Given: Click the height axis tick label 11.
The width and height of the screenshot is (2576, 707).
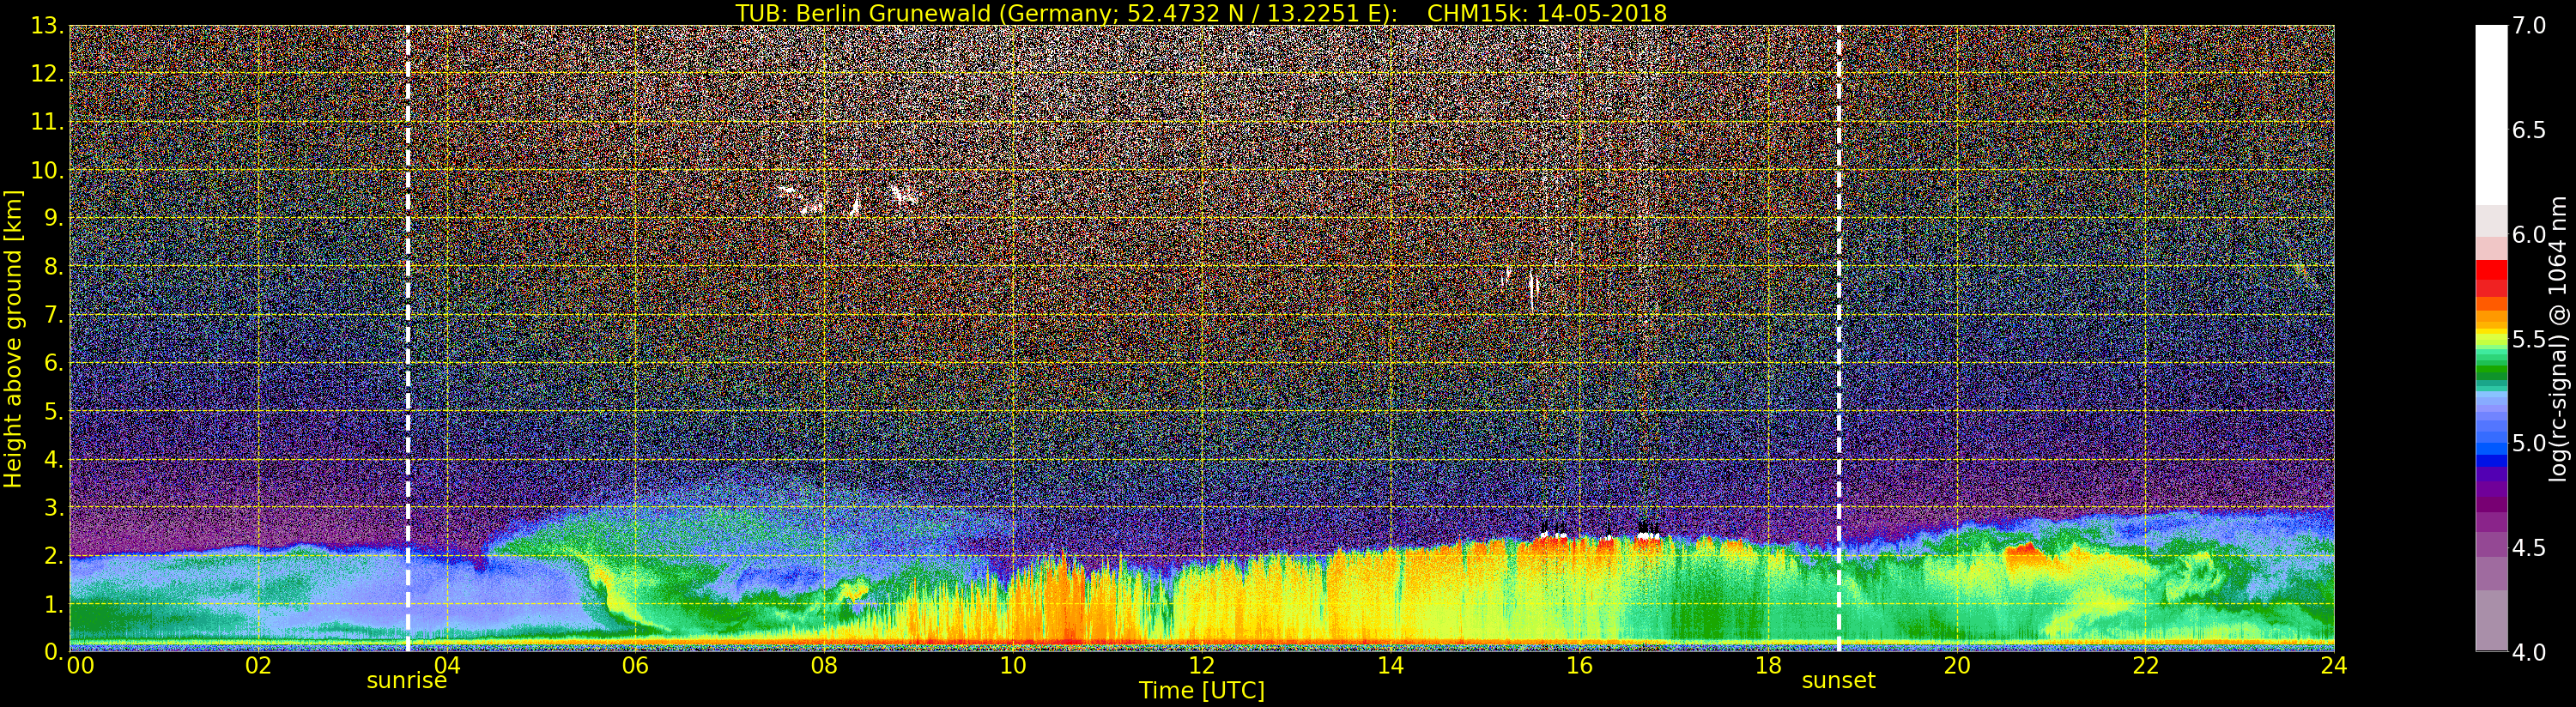Looking at the screenshot, I should point(46,122).
